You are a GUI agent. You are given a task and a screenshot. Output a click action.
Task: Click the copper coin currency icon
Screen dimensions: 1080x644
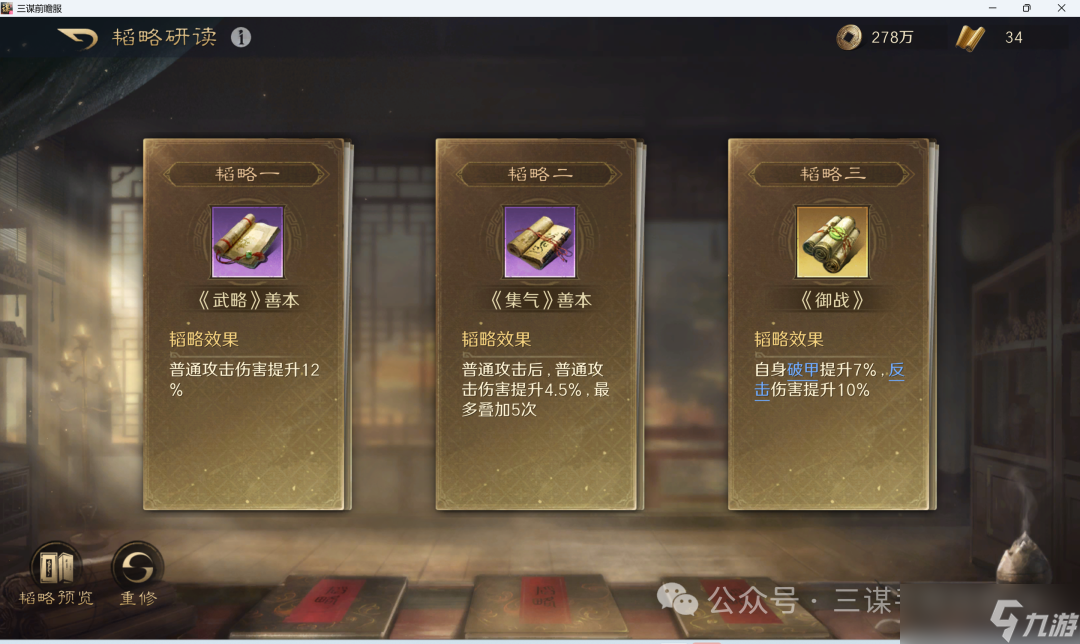[849, 37]
